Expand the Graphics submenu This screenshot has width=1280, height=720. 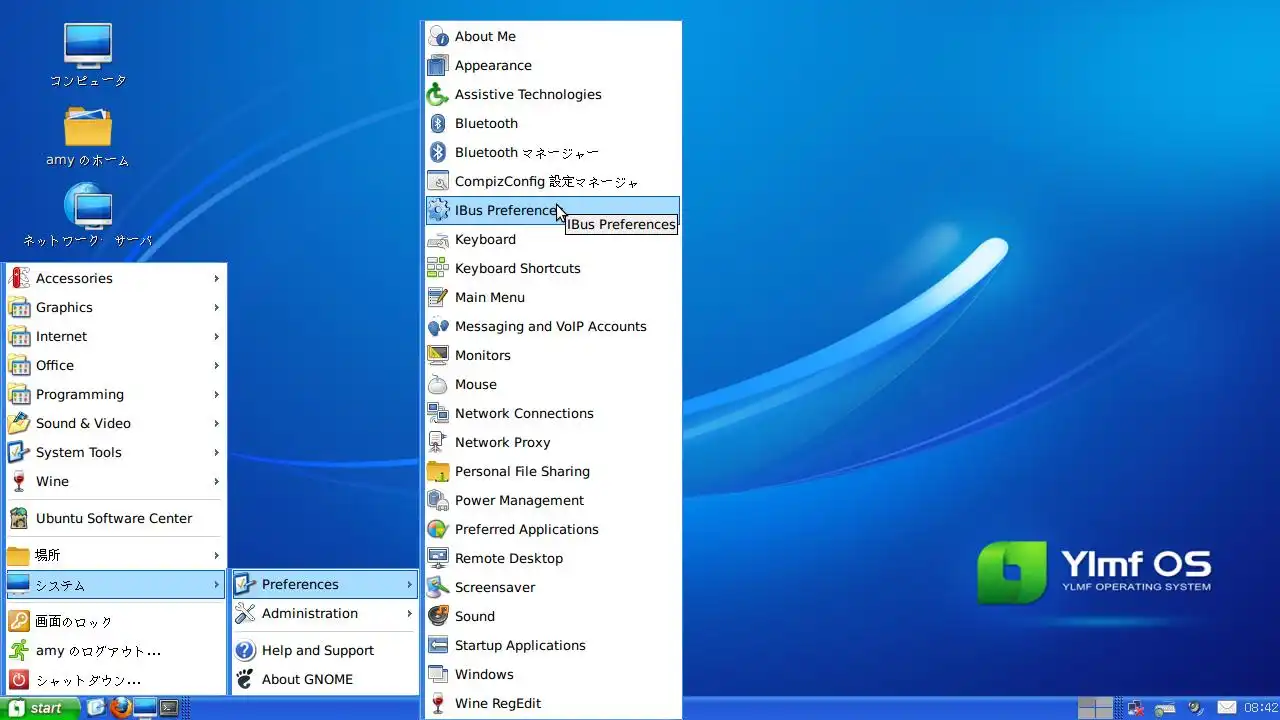pyautogui.click(x=115, y=307)
